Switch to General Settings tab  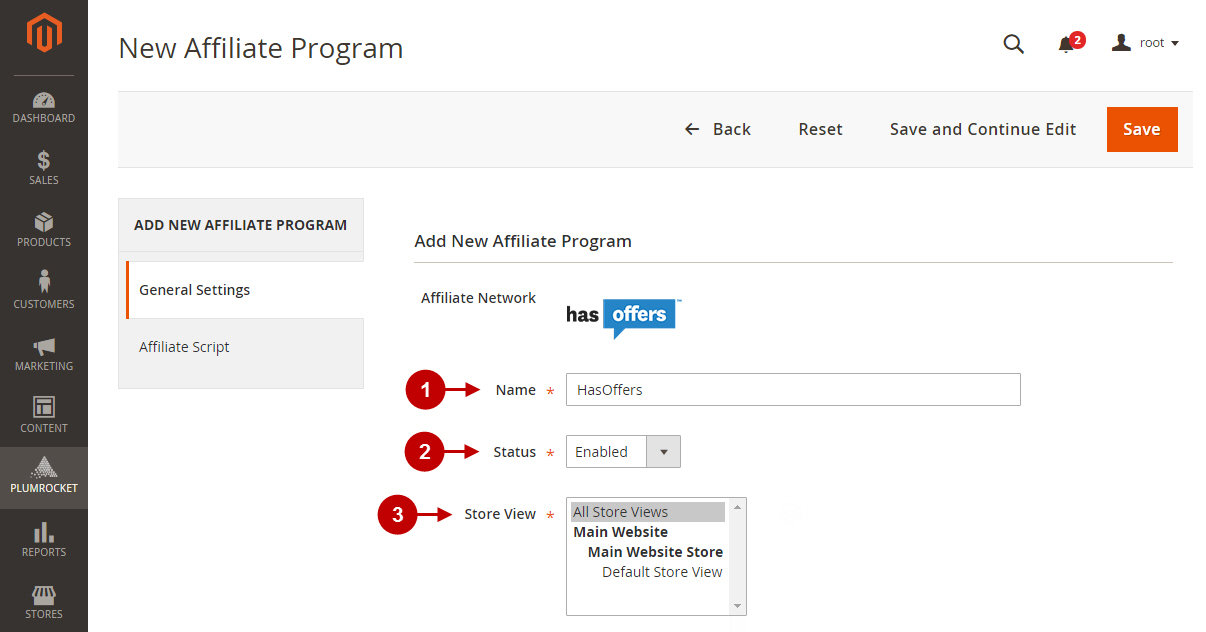(245, 290)
